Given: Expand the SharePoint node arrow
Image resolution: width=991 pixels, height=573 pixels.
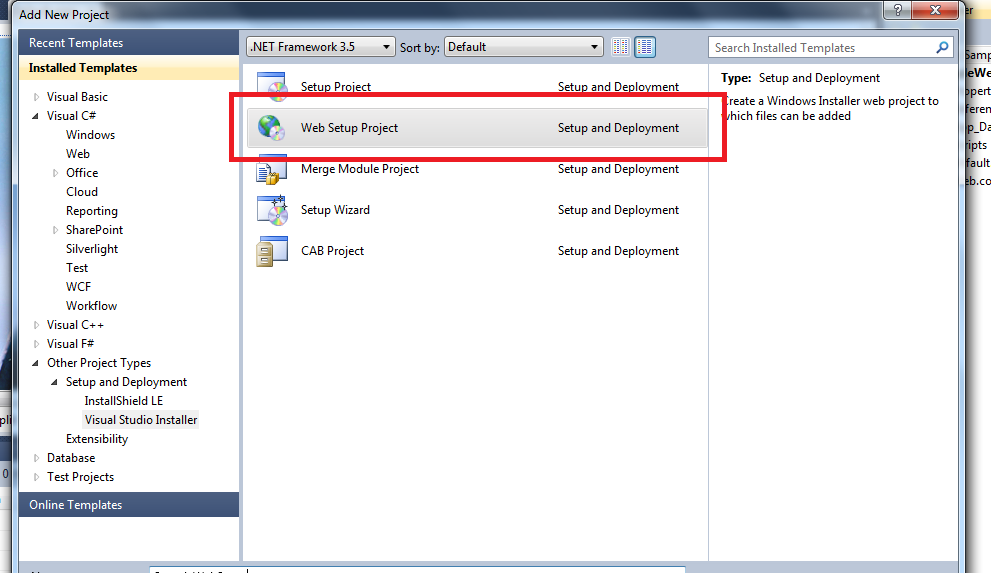Looking at the screenshot, I should pos(55,230).
